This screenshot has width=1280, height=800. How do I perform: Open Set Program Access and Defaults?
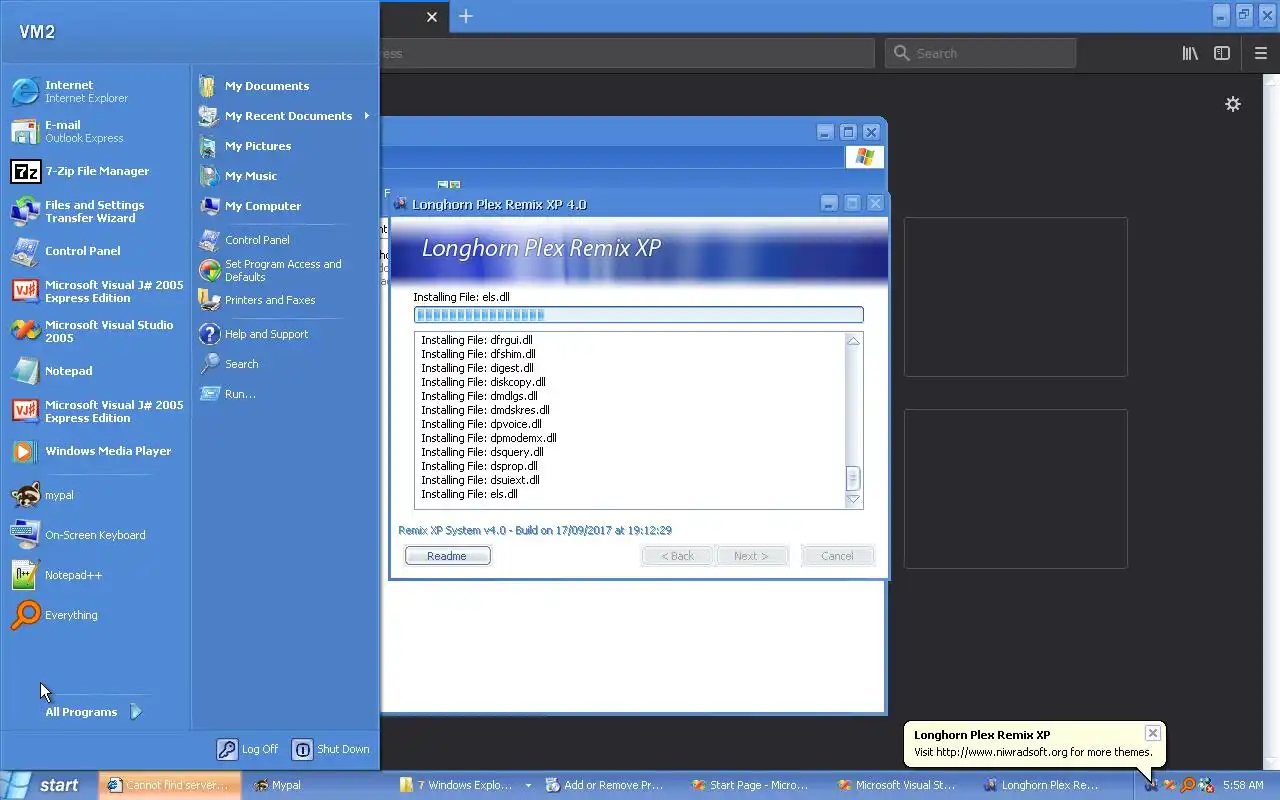[x=284, y=270]
